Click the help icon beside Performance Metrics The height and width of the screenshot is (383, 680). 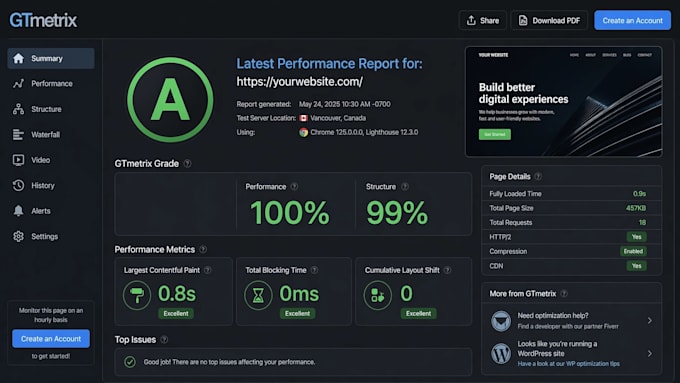[x=203, y=249]
